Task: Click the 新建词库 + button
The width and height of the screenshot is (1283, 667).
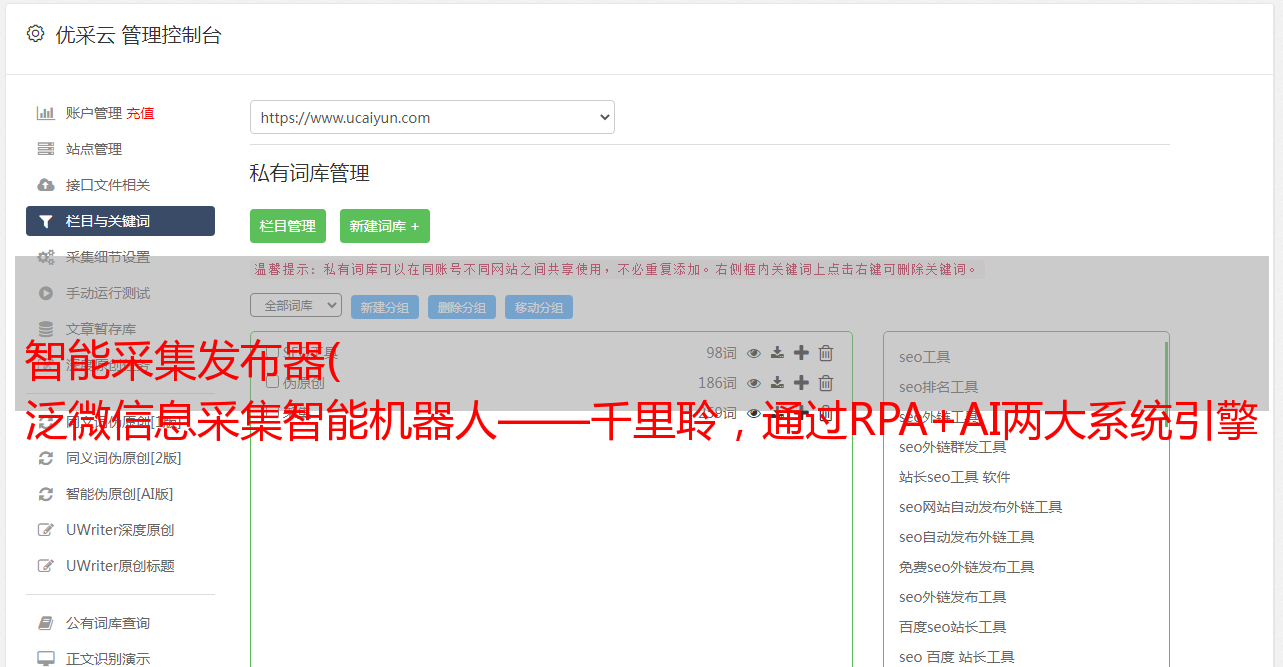Action: [385, 226]
